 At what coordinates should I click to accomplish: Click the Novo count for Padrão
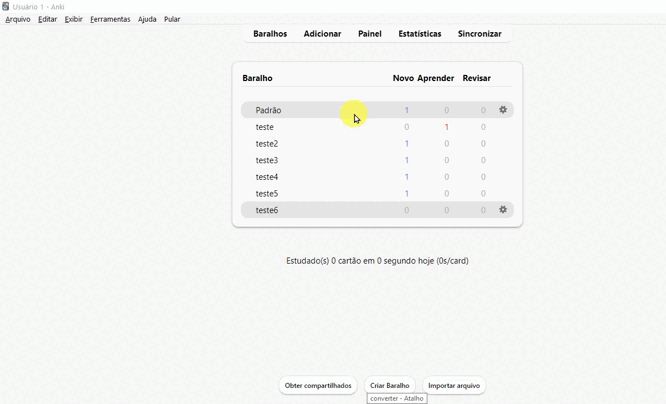tap(406, 110)
